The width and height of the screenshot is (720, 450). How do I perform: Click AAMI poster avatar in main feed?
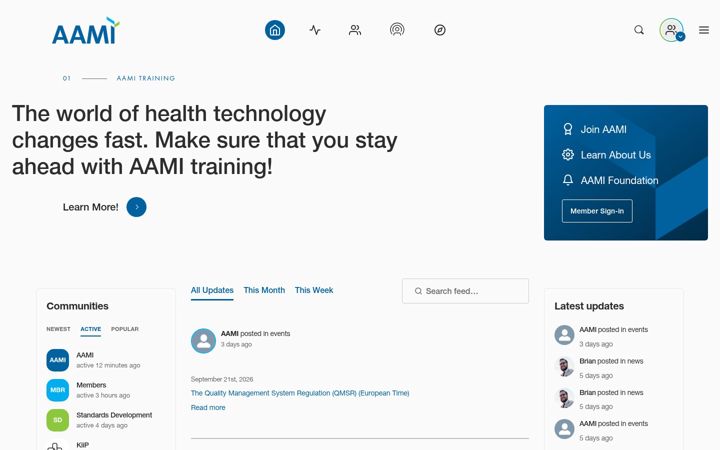click(x=203, y=341)
